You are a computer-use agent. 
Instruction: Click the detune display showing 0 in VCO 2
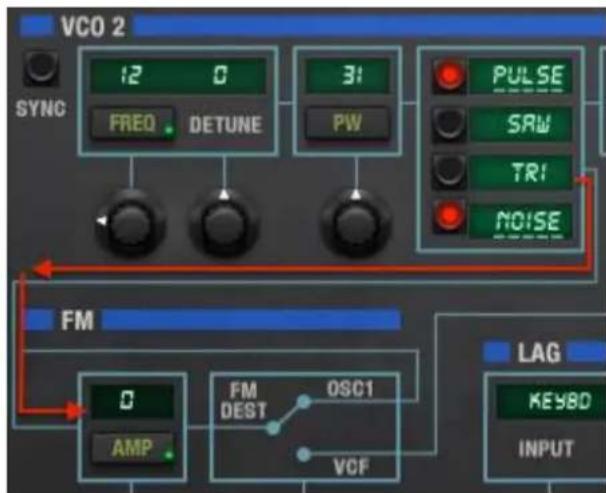coord(220,75)
